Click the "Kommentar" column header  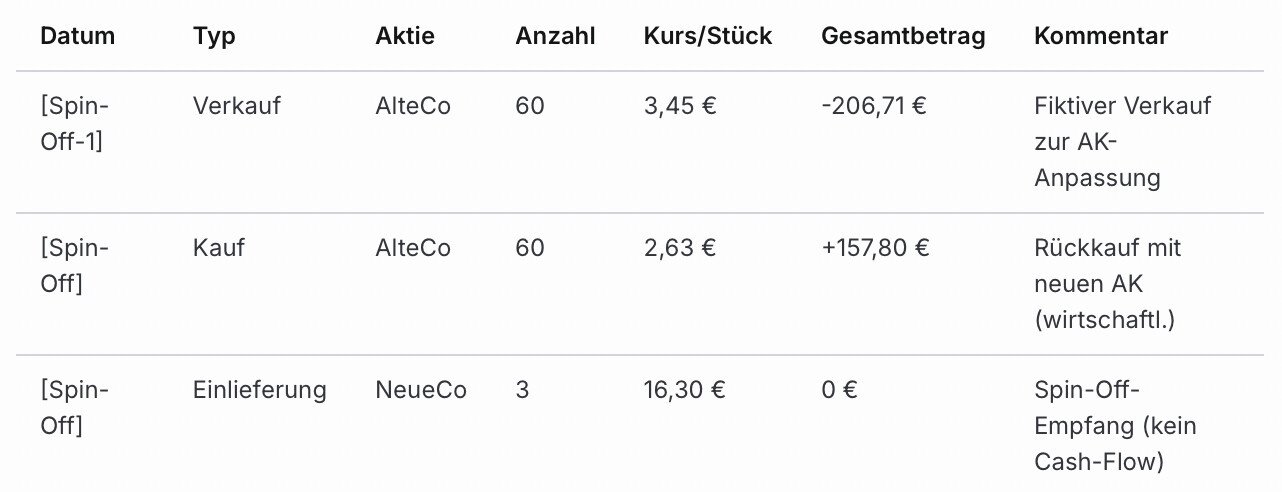pyautogui.click(x=1100, y=37)
